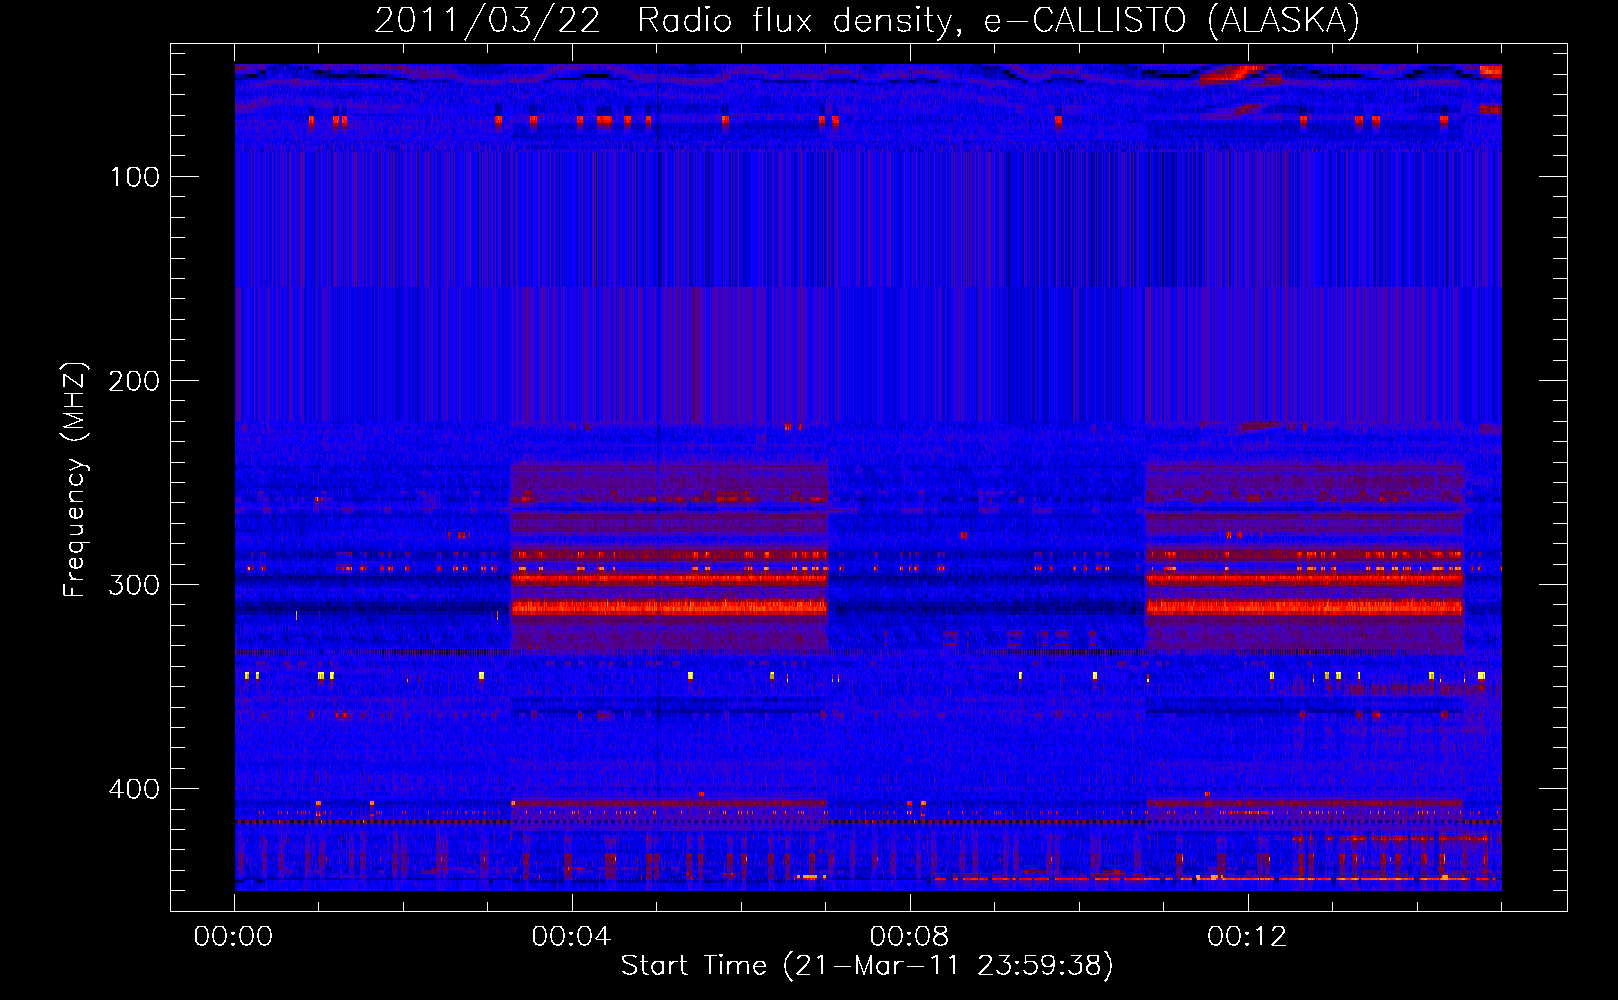
Task: Click the '300' frequency tick label
Action: 135,585
